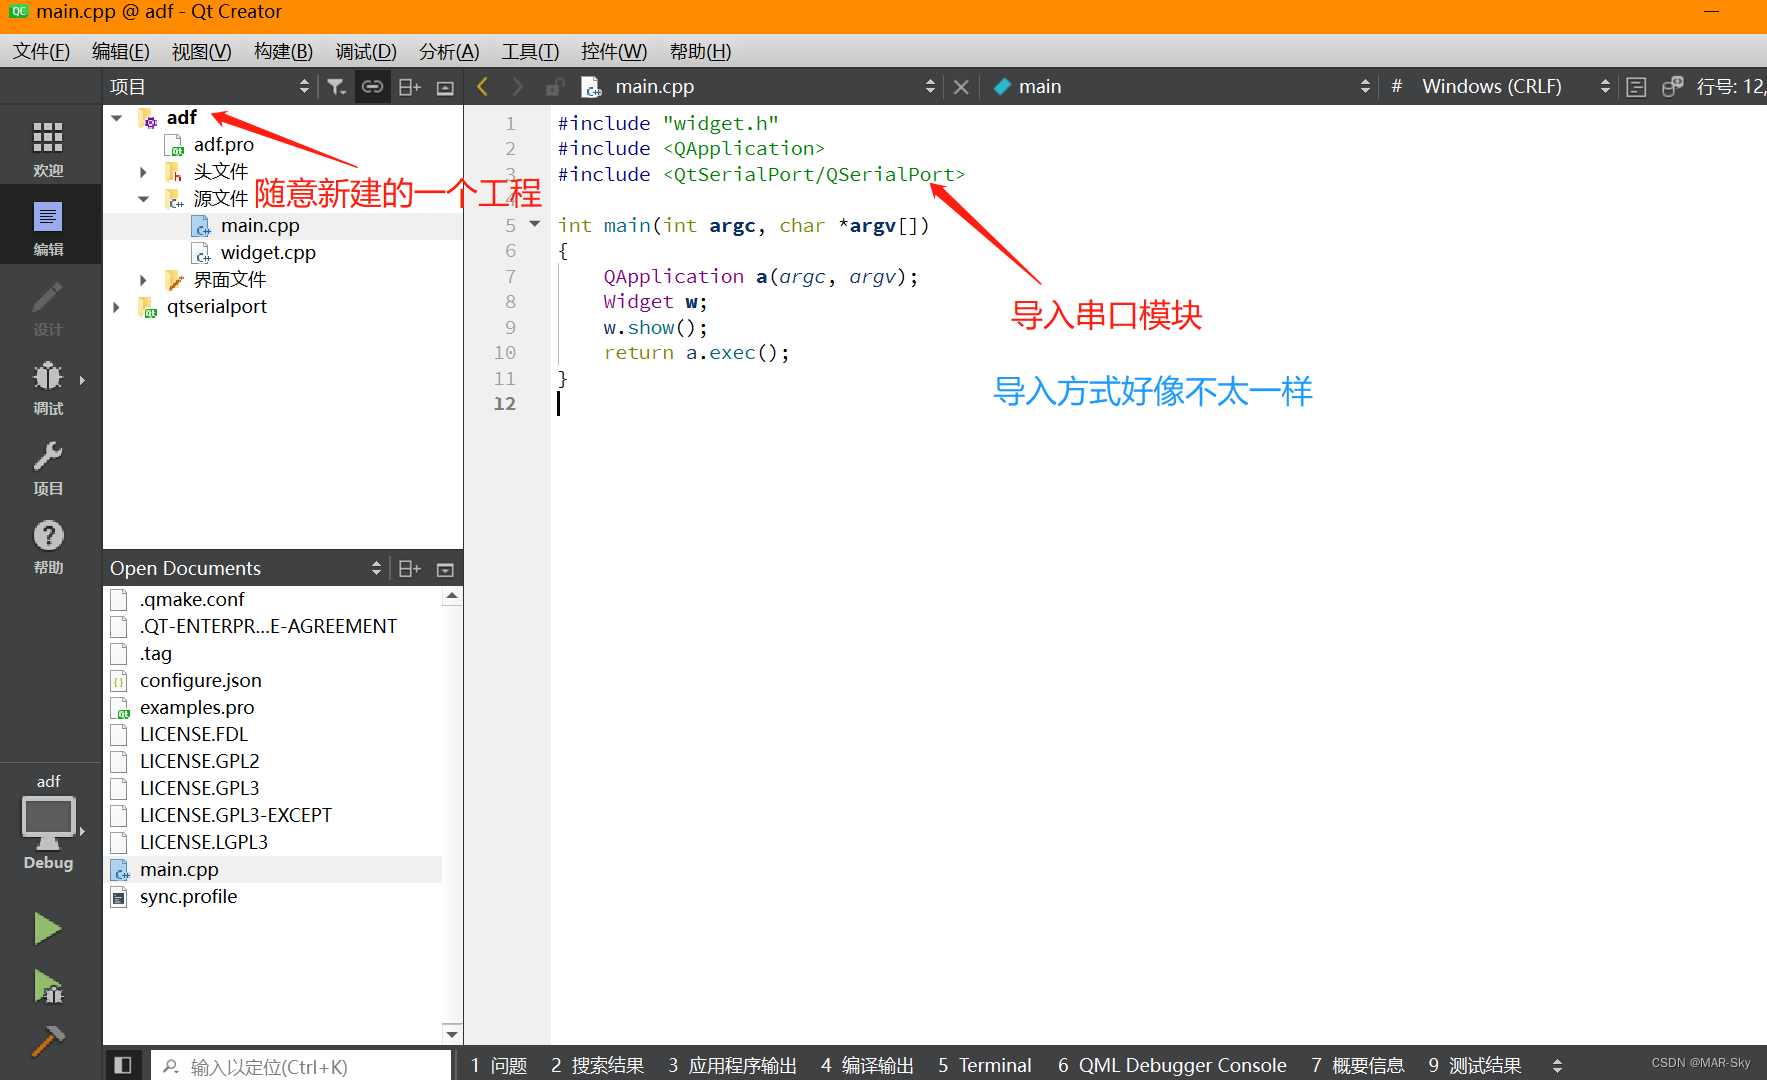Click the locator input field (Ctrl+K)

point(301,1066)
